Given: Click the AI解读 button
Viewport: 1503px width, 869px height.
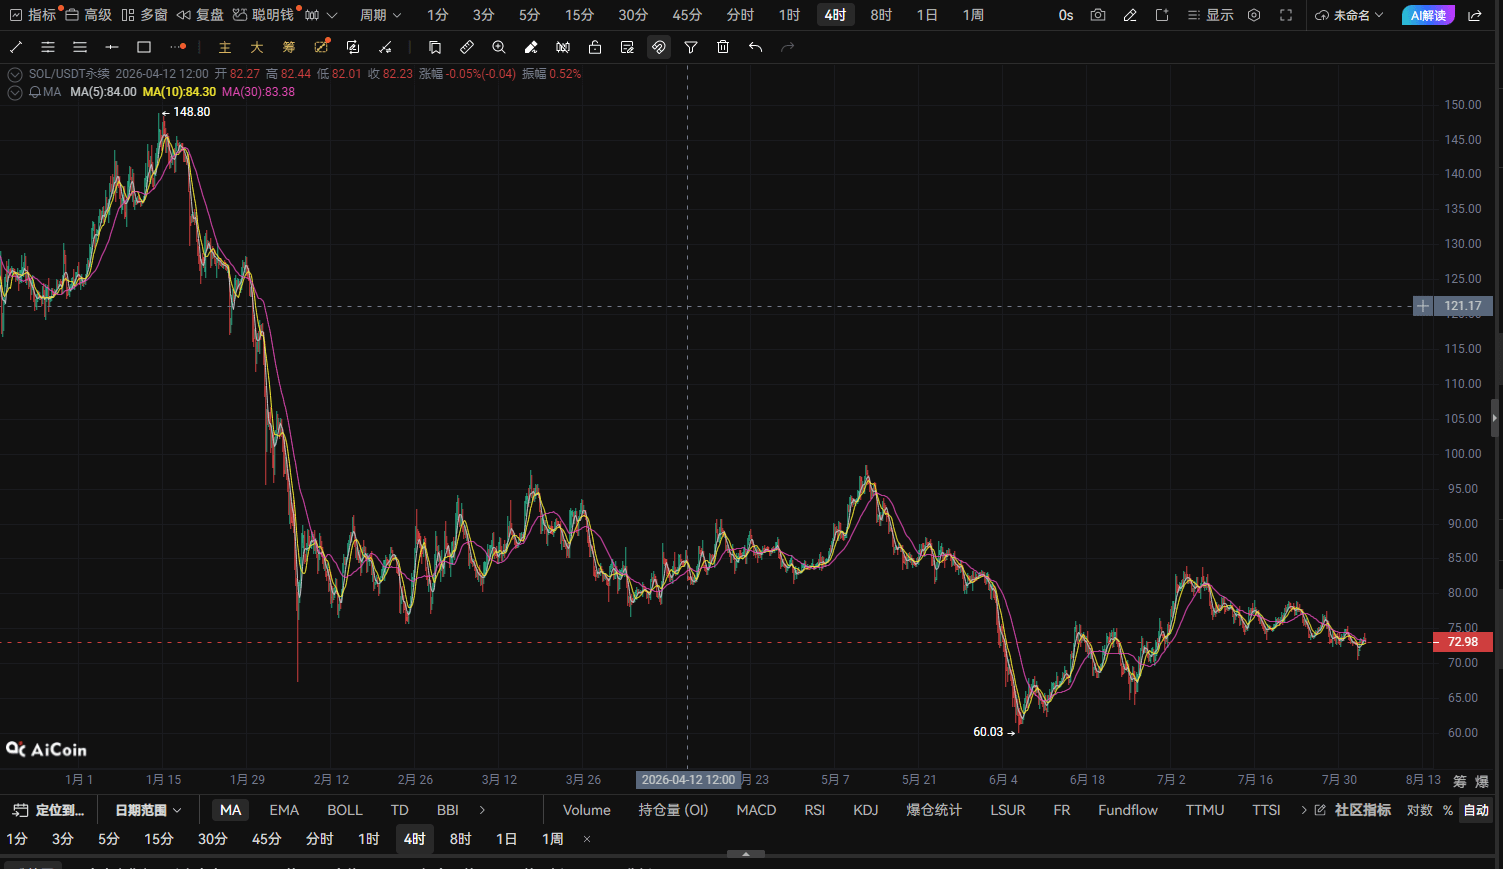Looking at the screenshot, I should 1428,15.
